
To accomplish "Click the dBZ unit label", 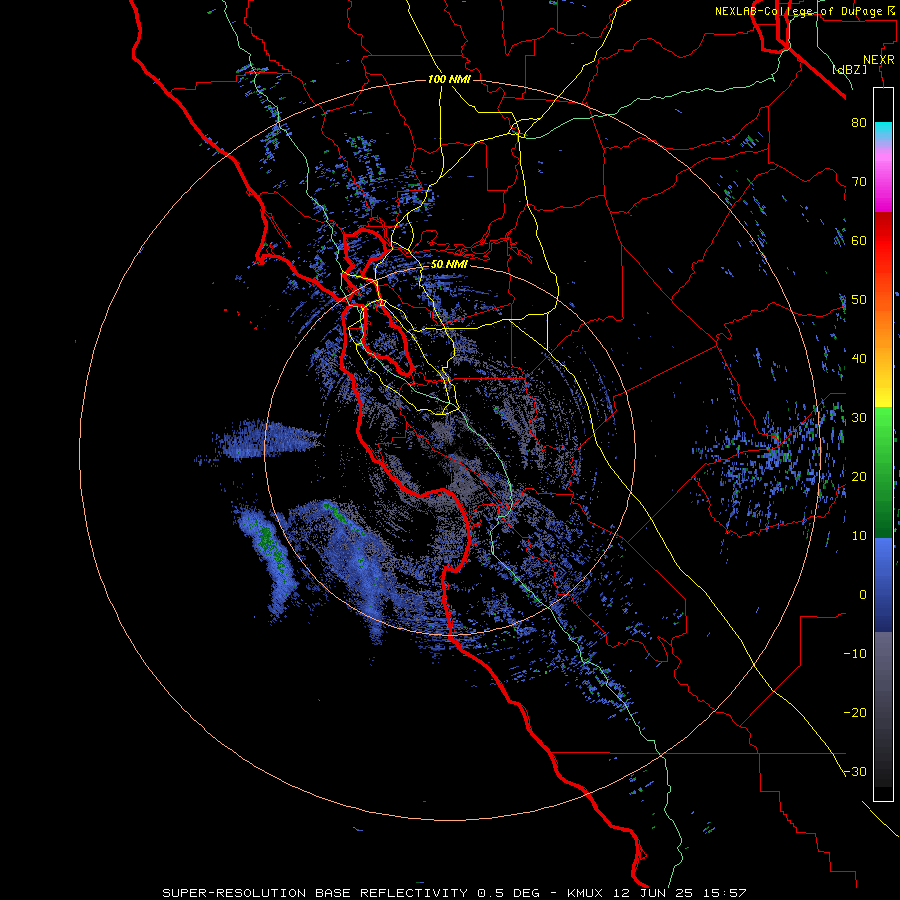I will [x=849, y=70].
